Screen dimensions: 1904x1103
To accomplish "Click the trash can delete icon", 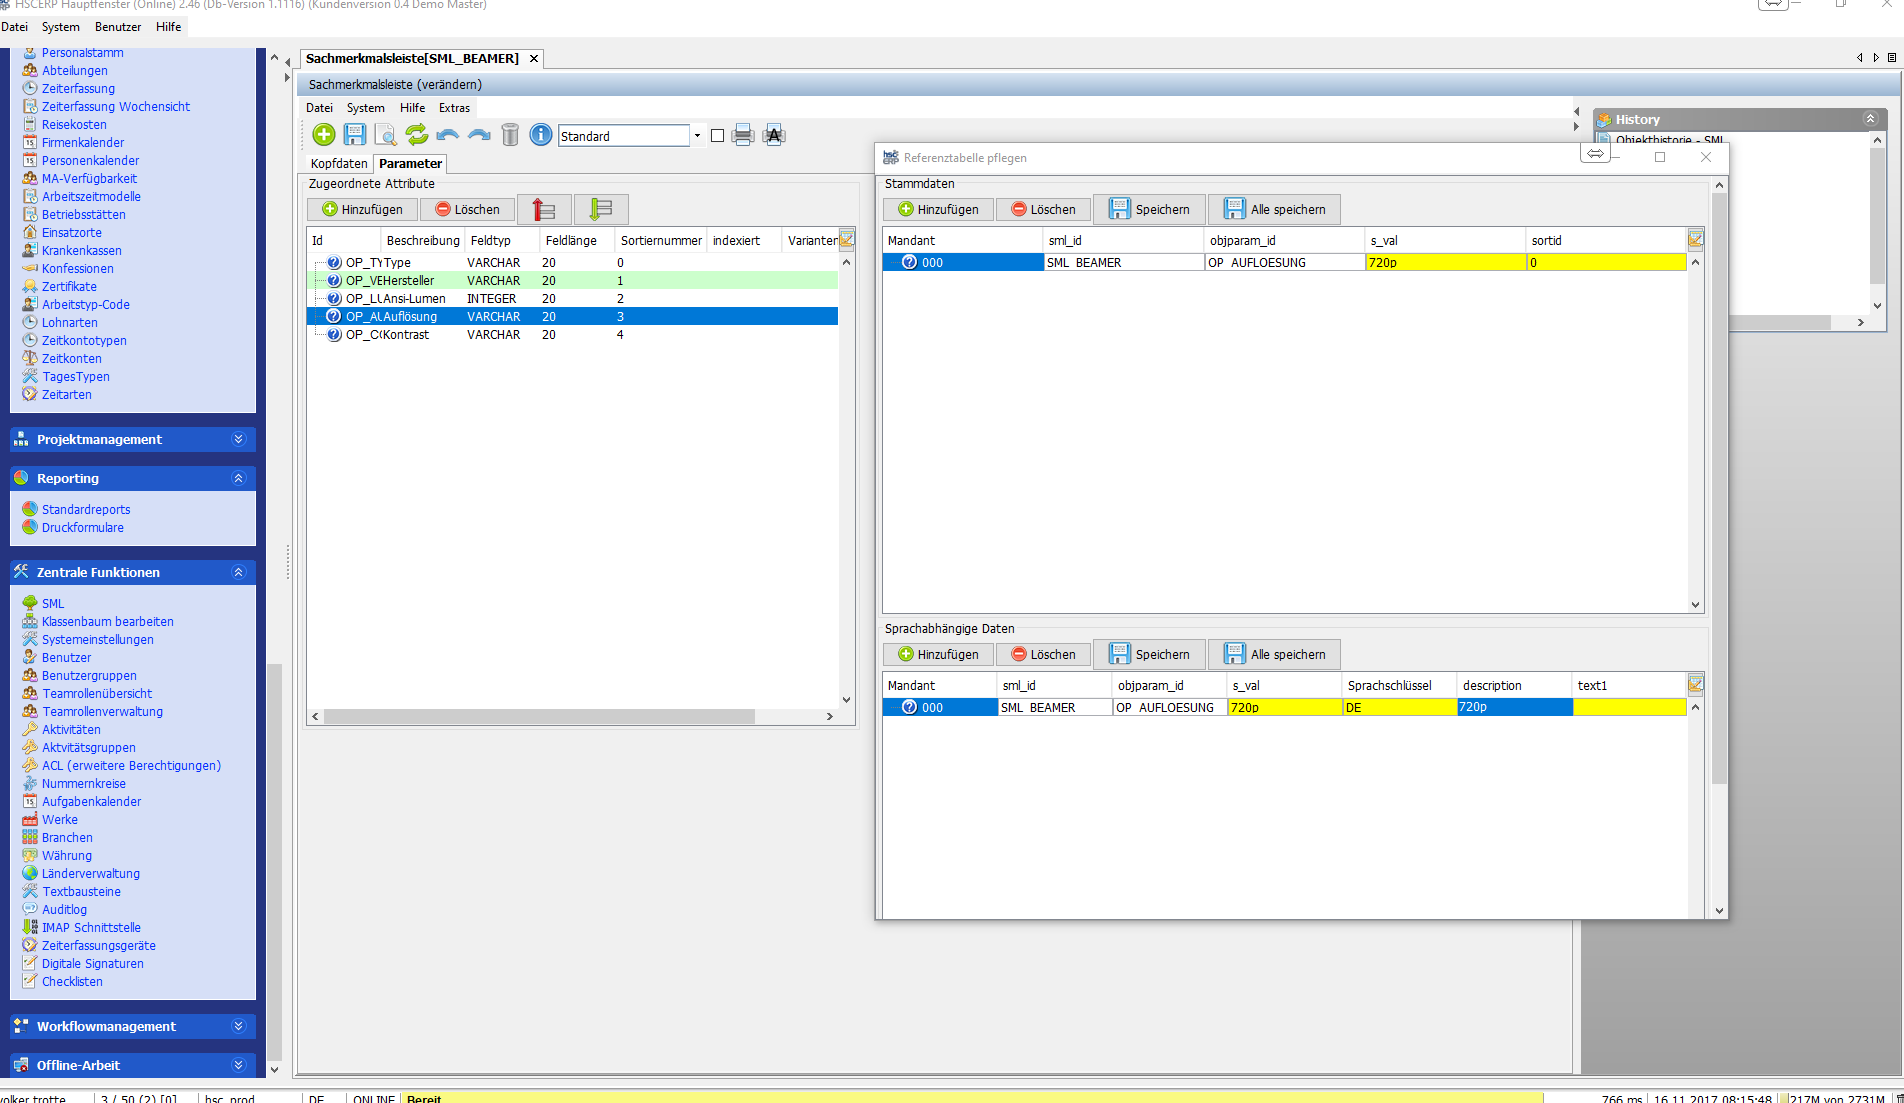I will click(x=510, y=135).
